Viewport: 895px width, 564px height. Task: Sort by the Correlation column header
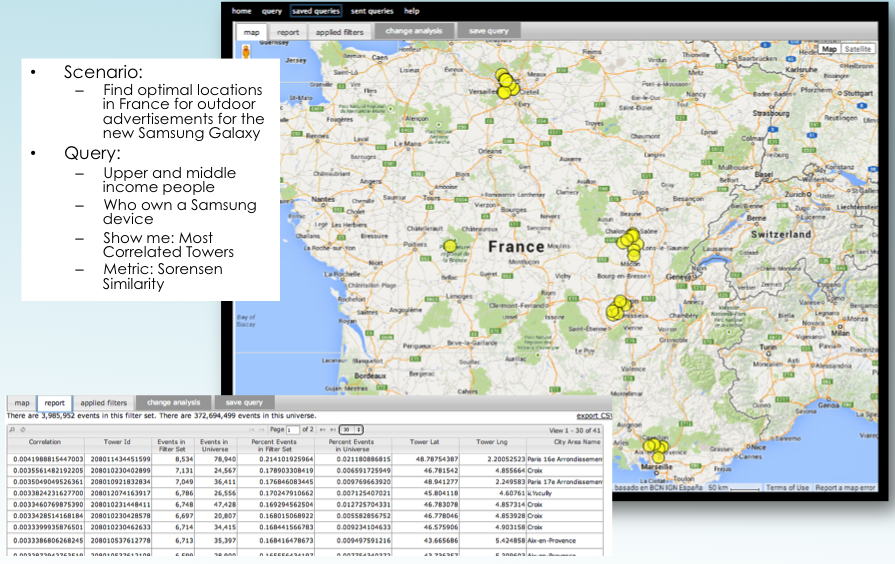45,445
